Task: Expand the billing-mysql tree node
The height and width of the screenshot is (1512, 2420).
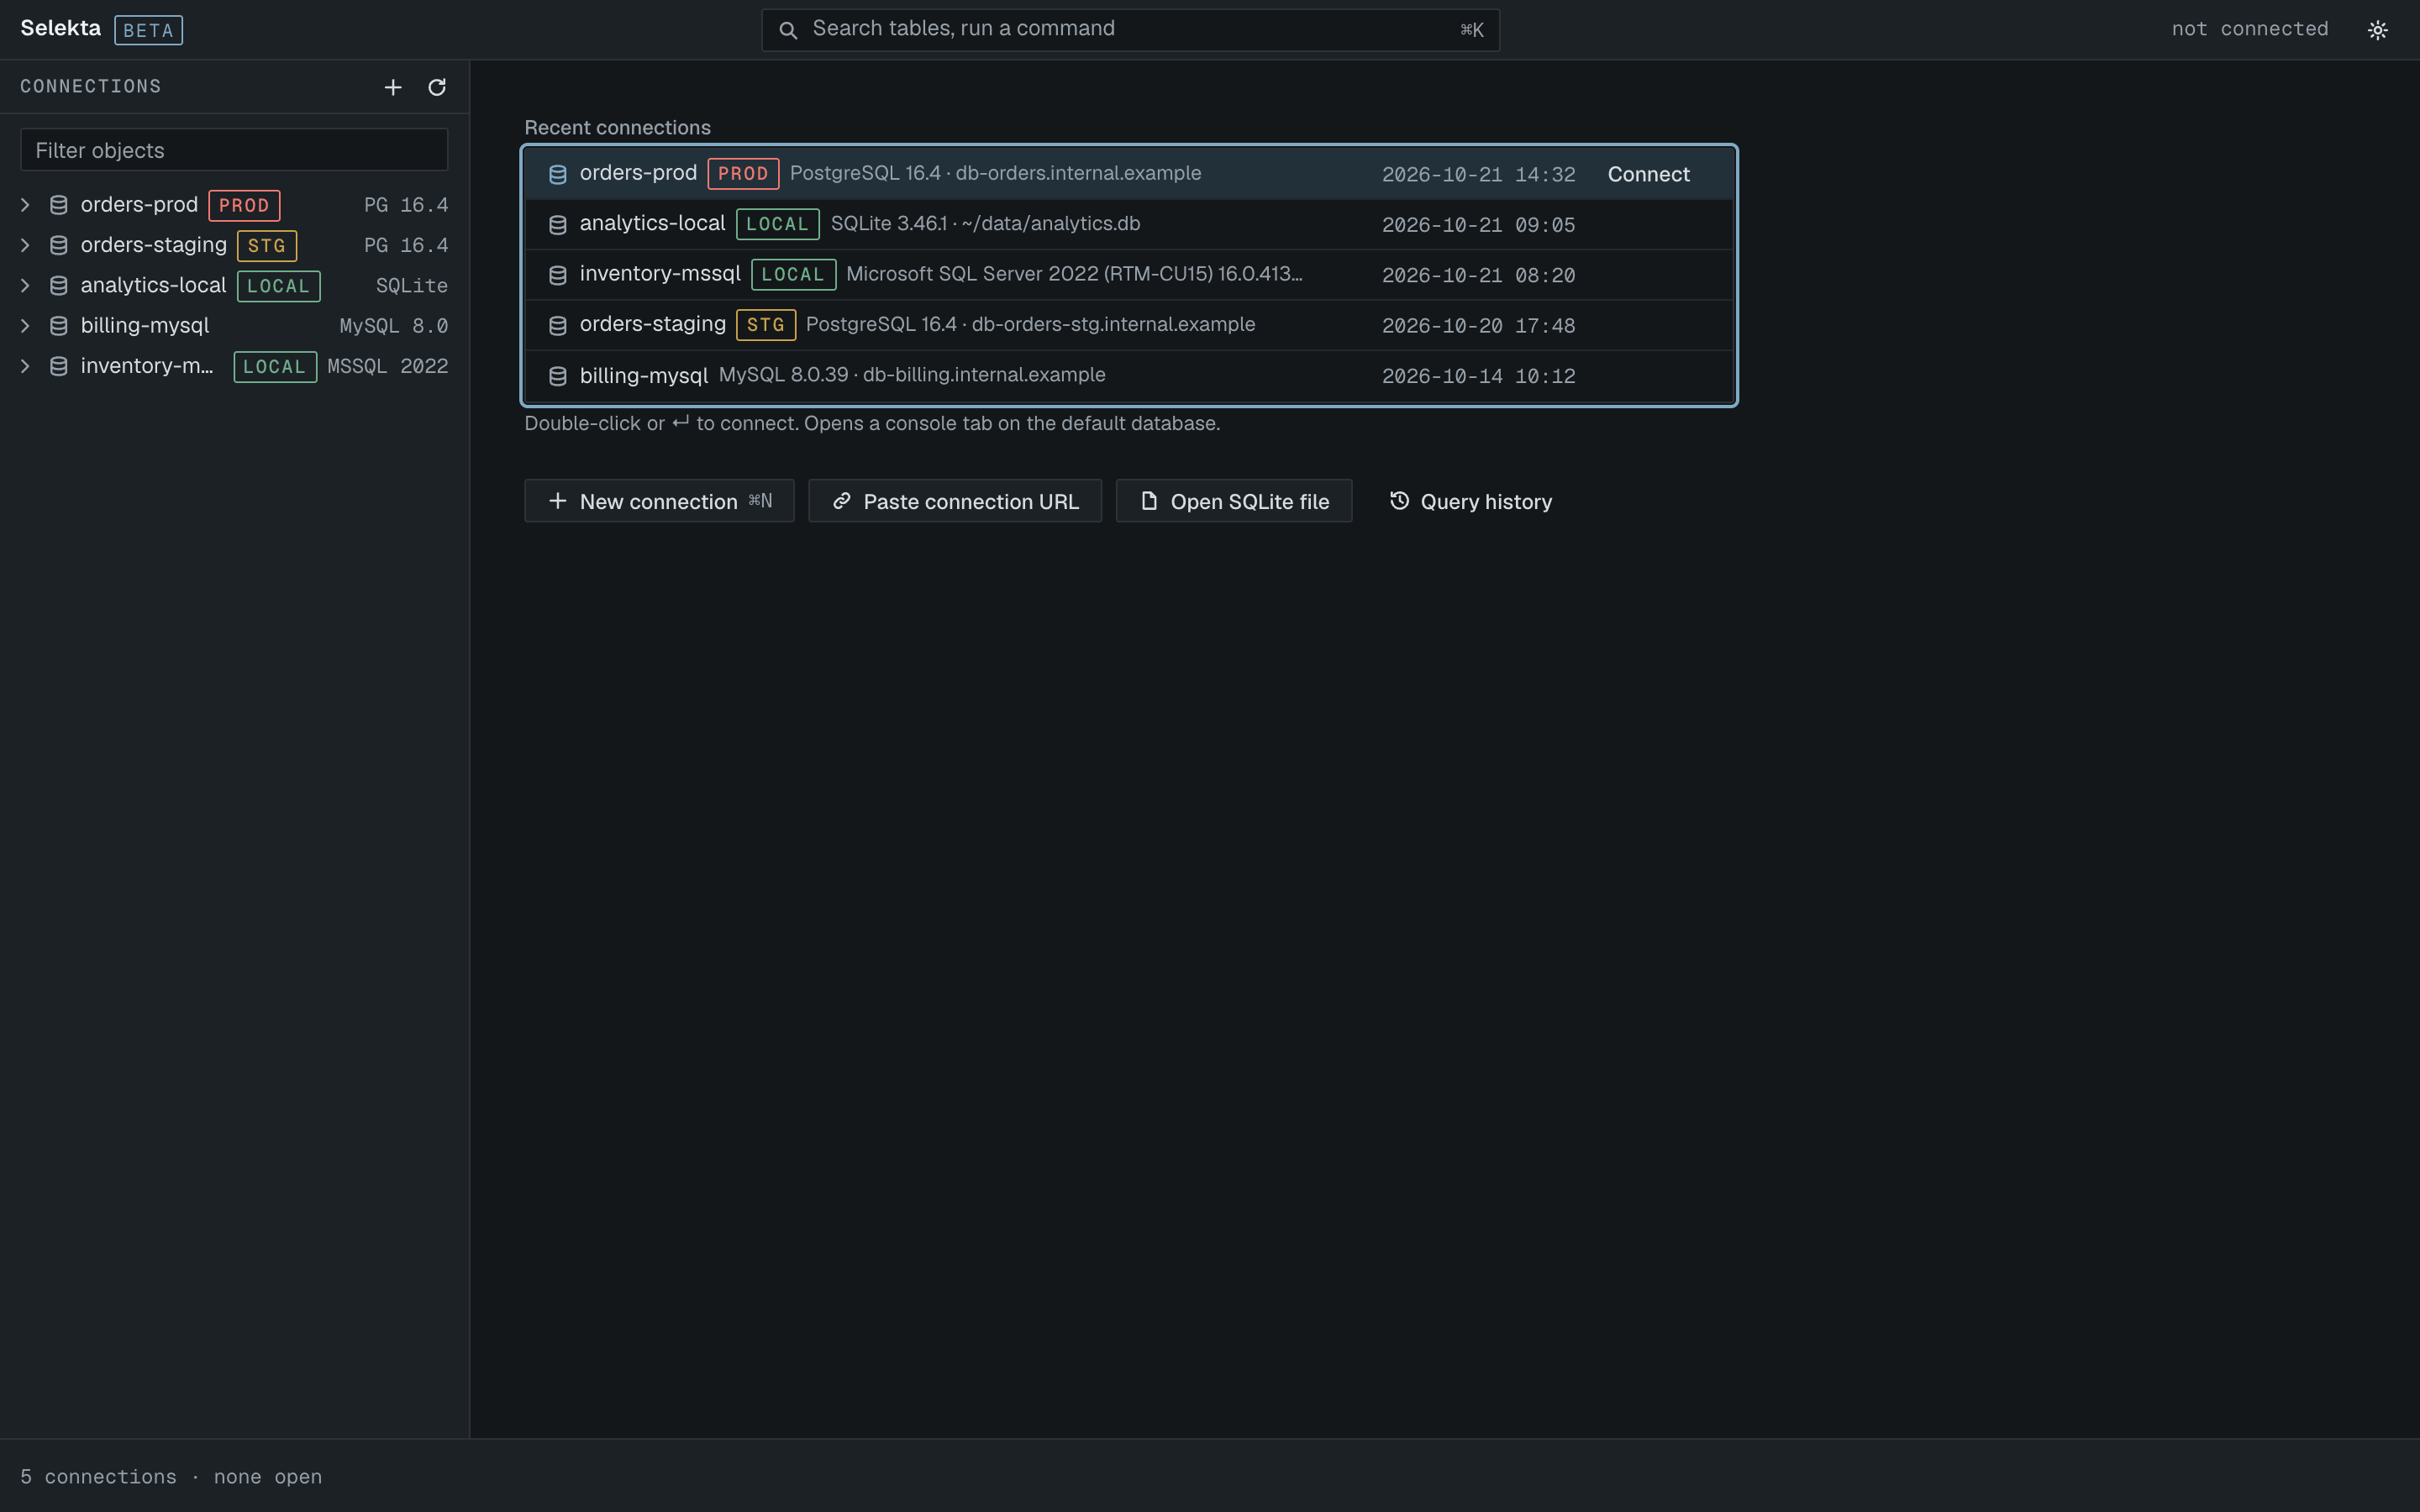Action: [25, 326]
